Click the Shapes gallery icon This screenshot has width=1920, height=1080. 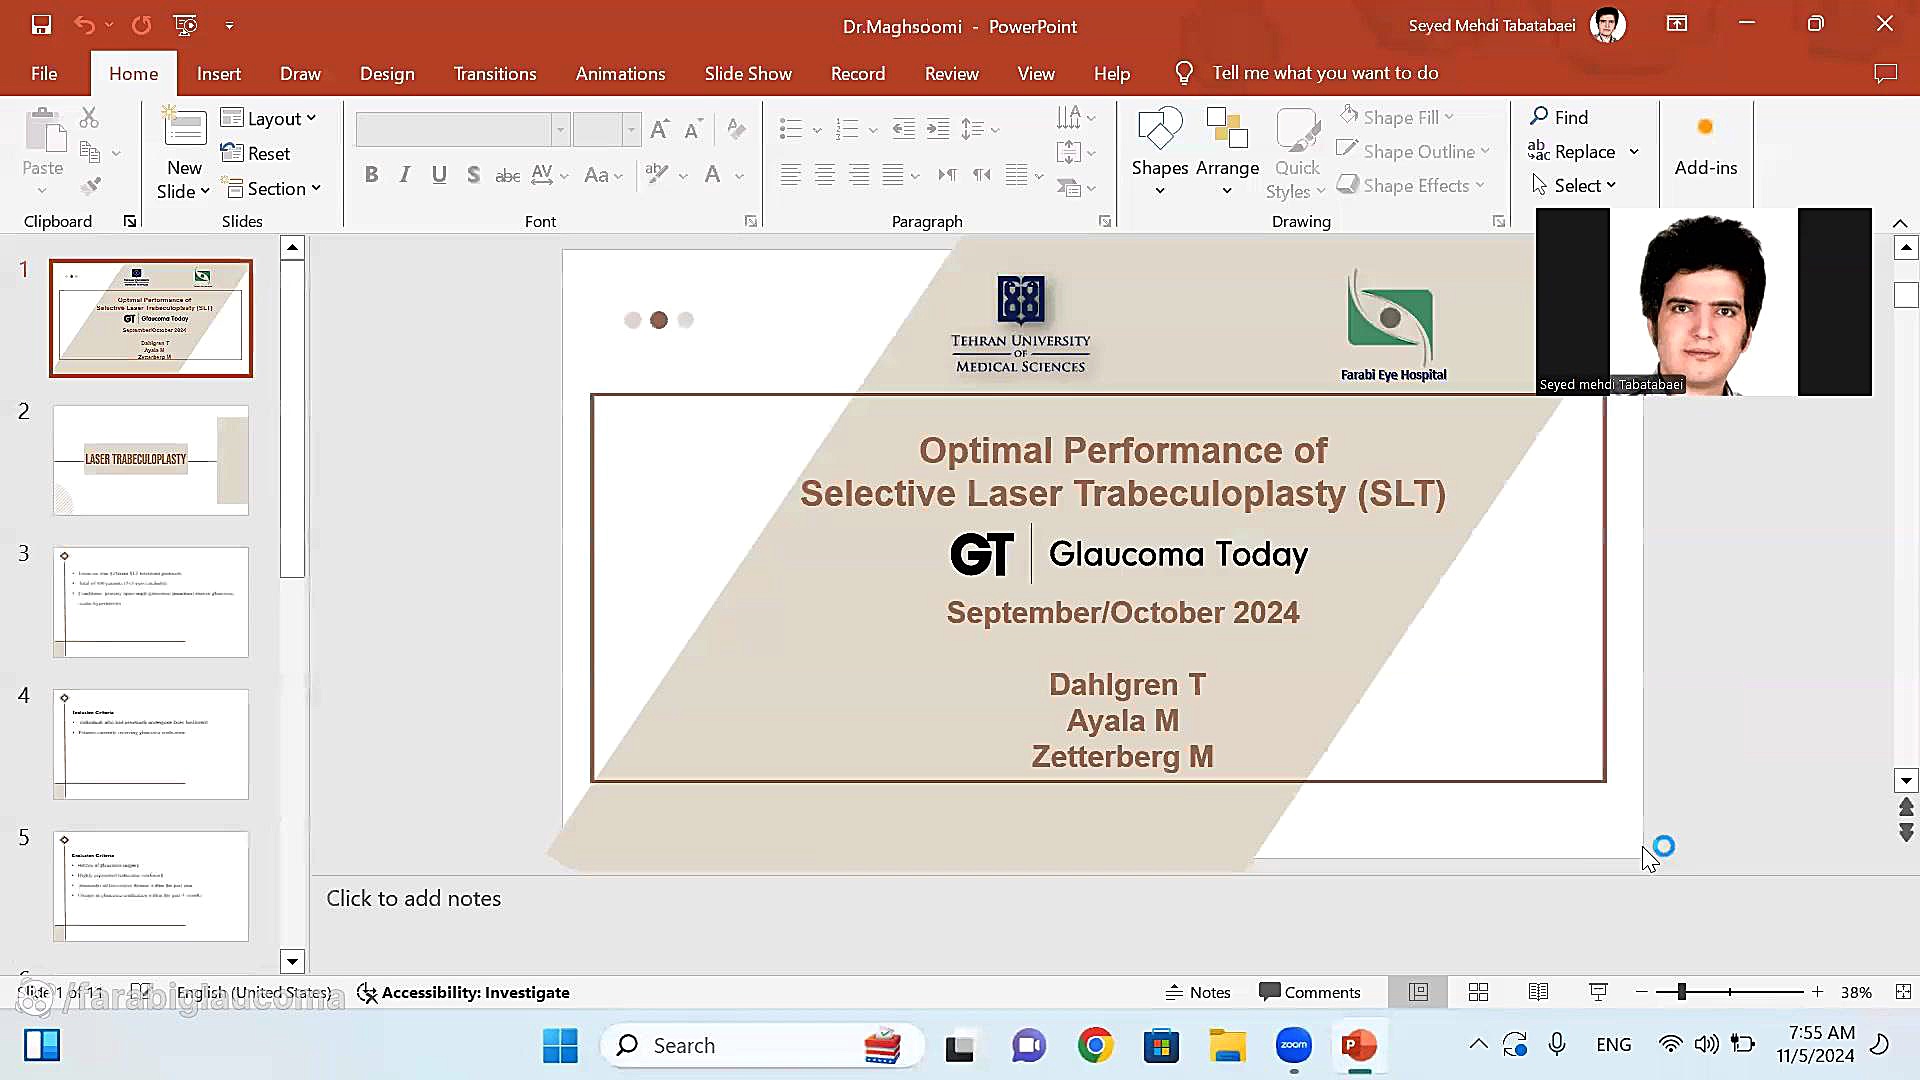pyautogui.click(x=1160, y=130)
